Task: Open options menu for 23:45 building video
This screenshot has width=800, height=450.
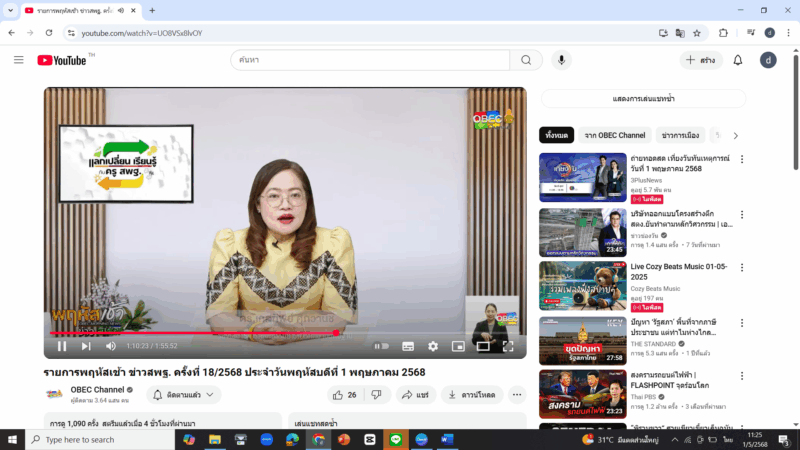Action: (x=742, y=215)
